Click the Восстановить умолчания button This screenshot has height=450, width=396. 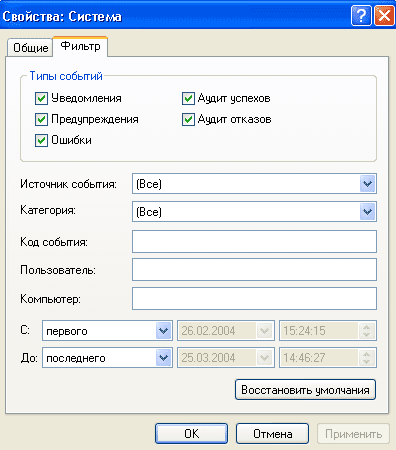(305, 390)
